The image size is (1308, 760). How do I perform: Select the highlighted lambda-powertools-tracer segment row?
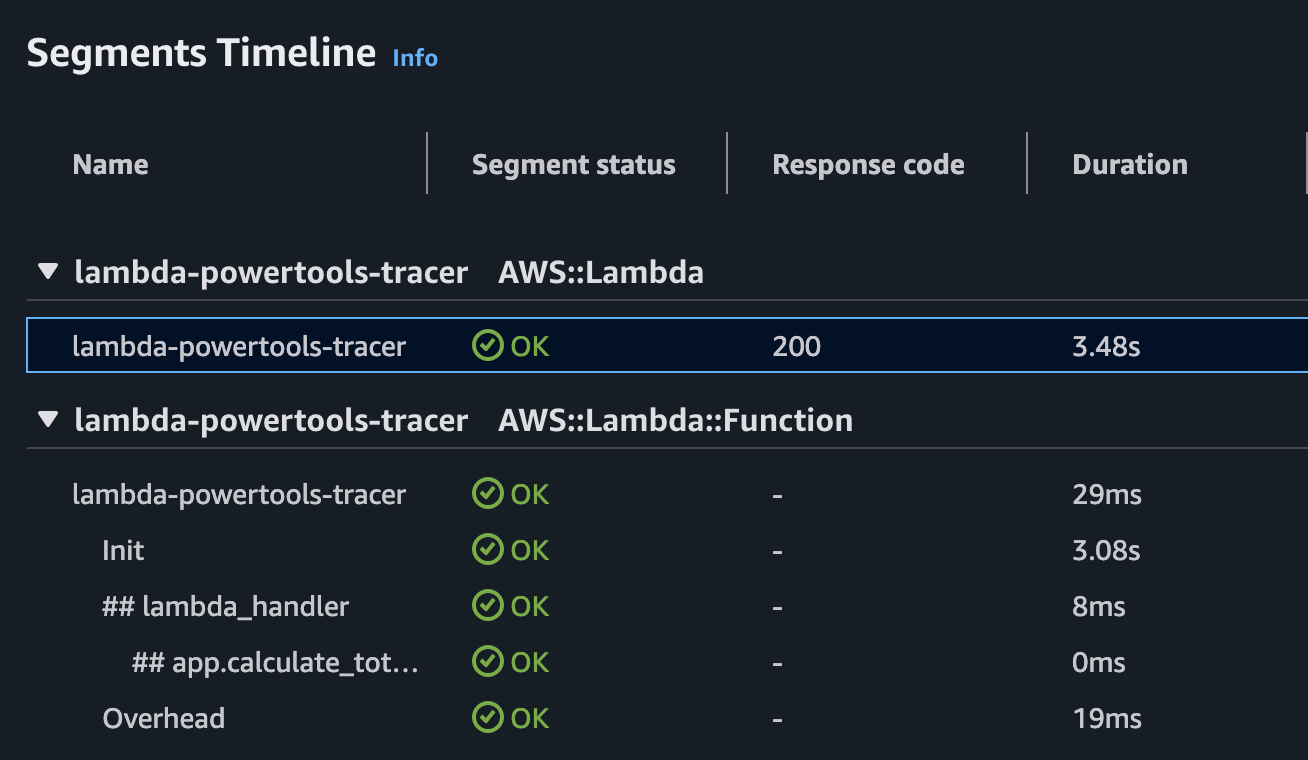click(x=238, y=345)
